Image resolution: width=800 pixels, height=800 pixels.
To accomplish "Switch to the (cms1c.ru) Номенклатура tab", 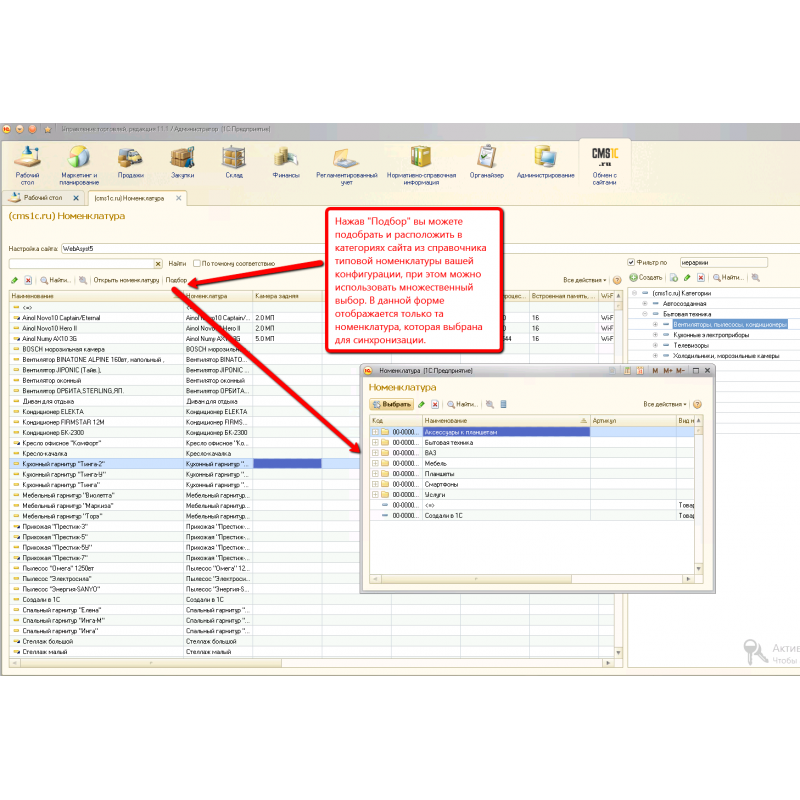I will (x=129, y=198).
